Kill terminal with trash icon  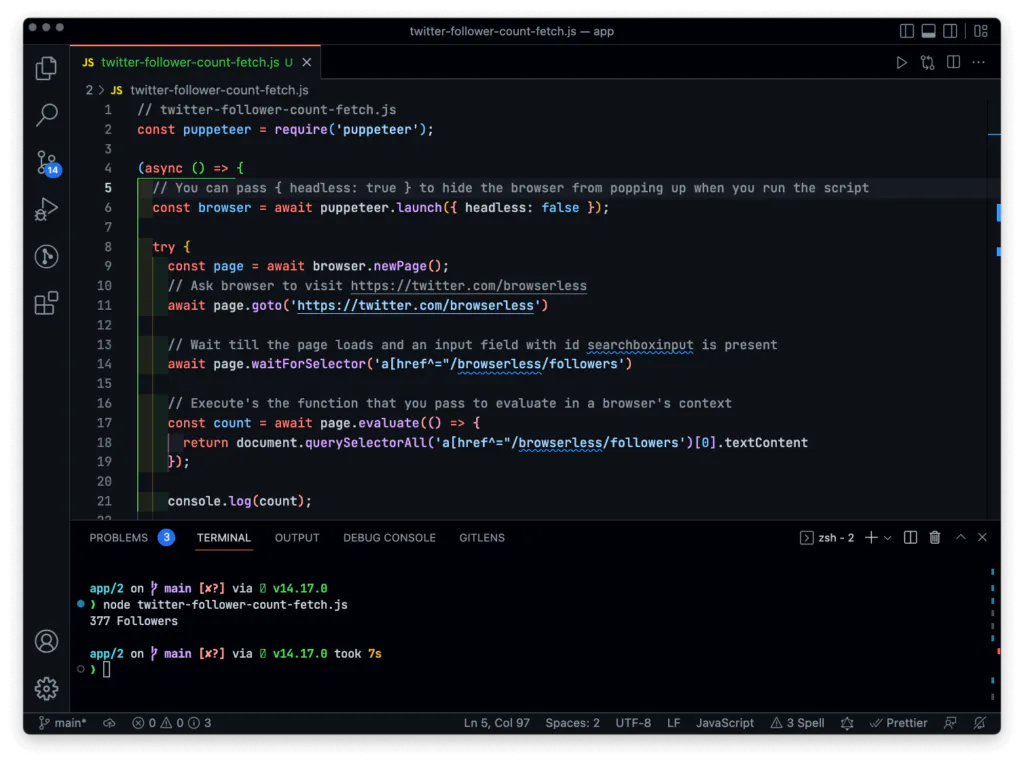(935, 538)
